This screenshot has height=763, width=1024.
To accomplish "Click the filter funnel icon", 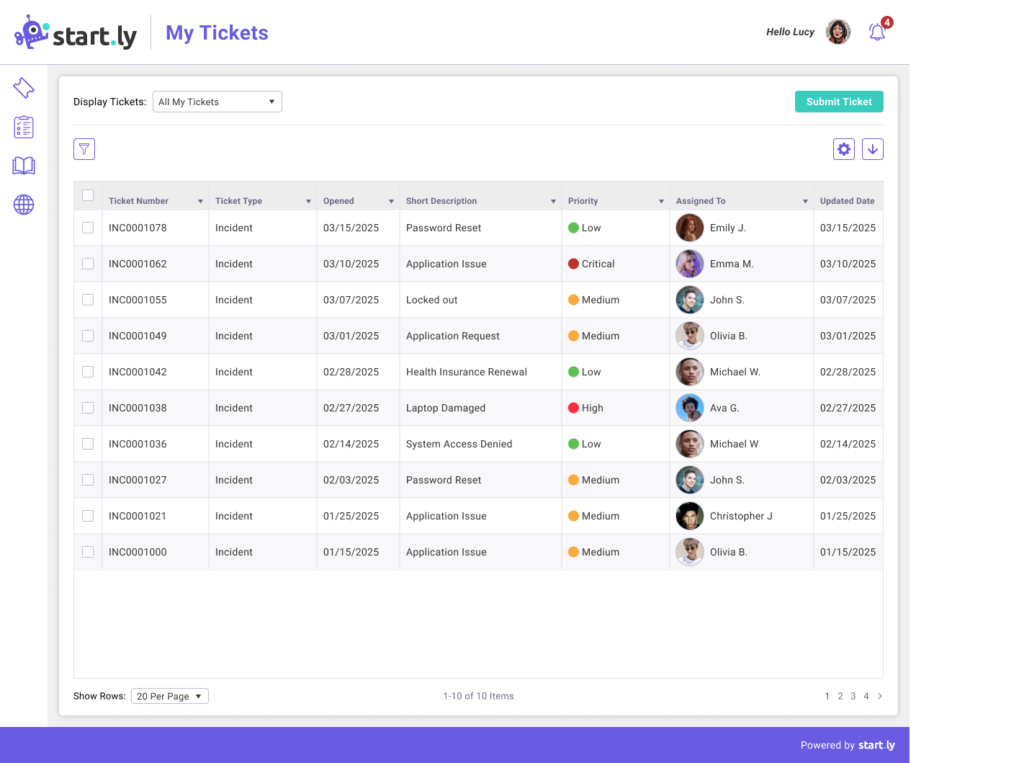I will click(84, 149).
